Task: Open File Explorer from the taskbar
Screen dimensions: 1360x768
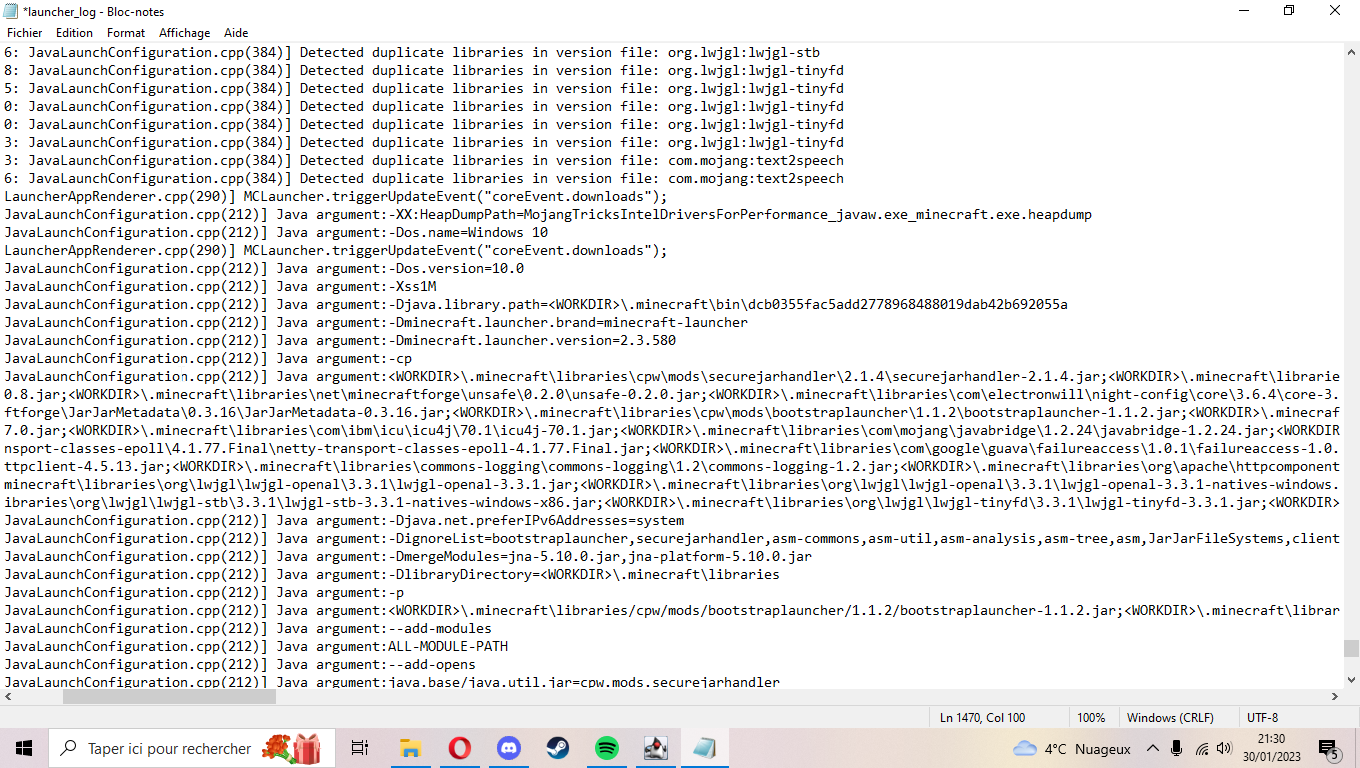Action: (410, 748)
